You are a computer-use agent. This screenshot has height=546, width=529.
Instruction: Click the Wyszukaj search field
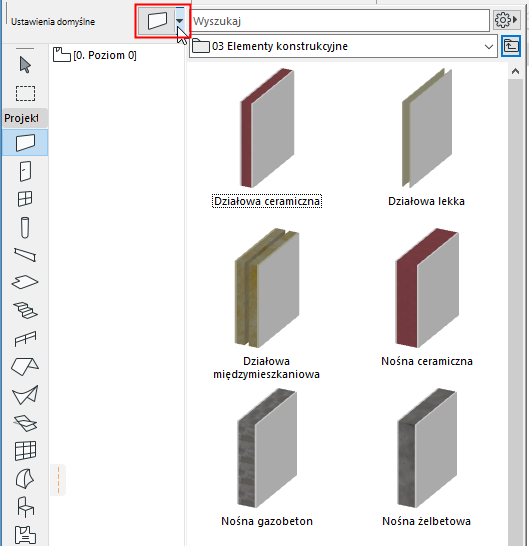pyautogui.click(x=340, y=21)
